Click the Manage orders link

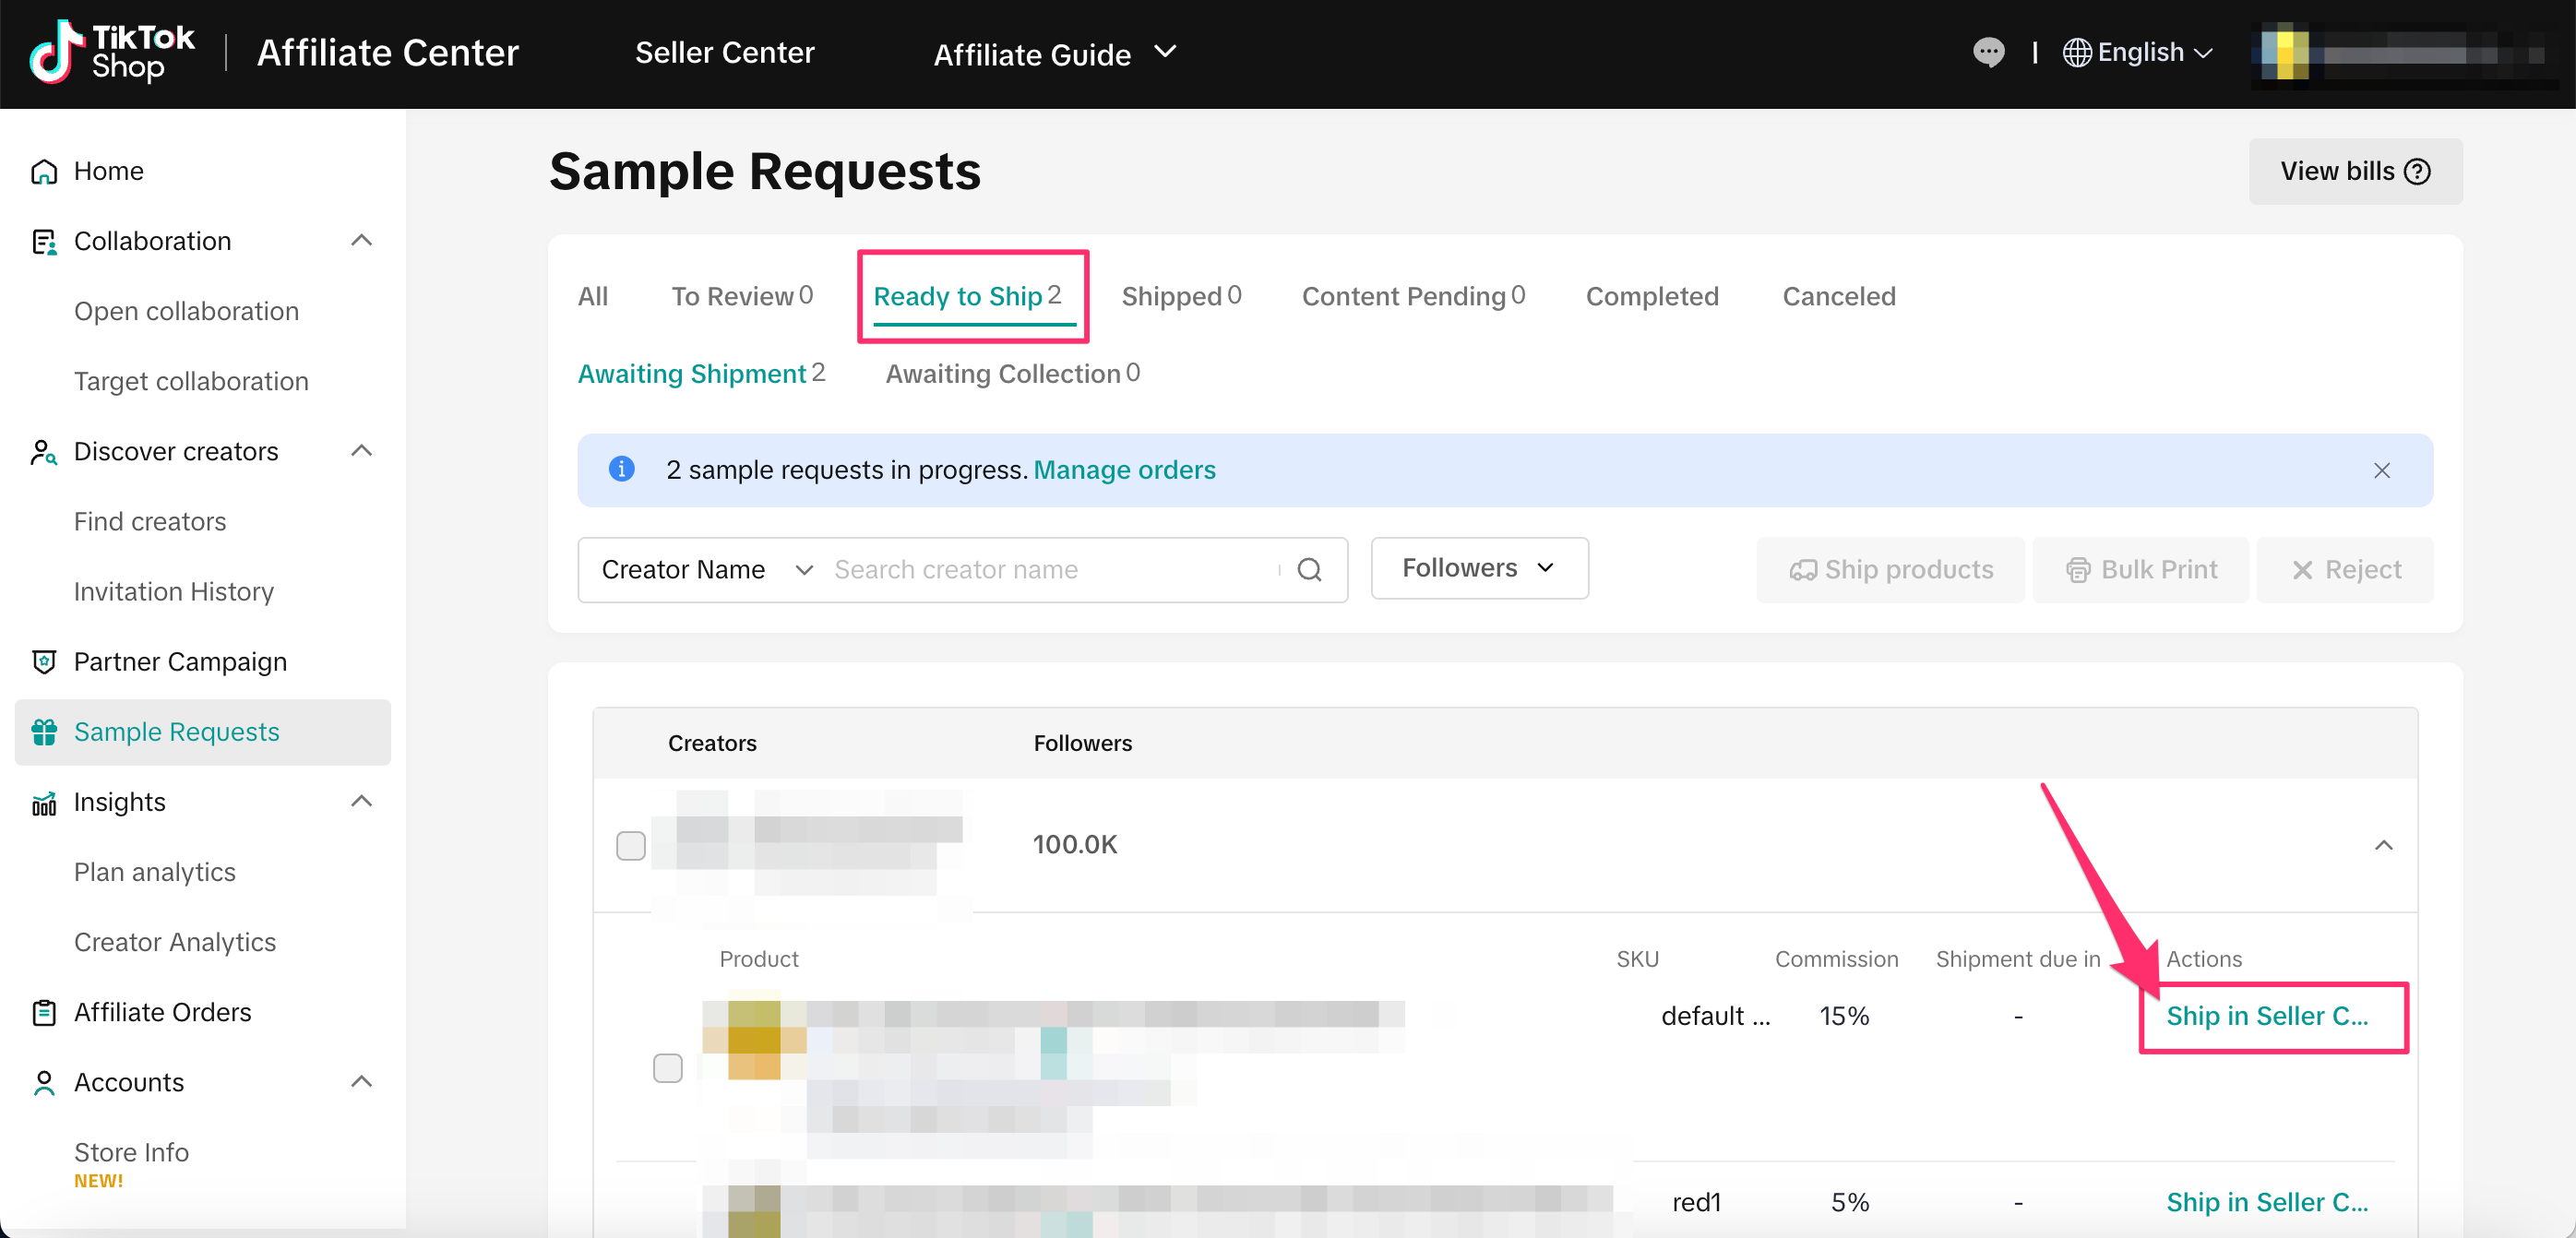tap(1124, 470)
